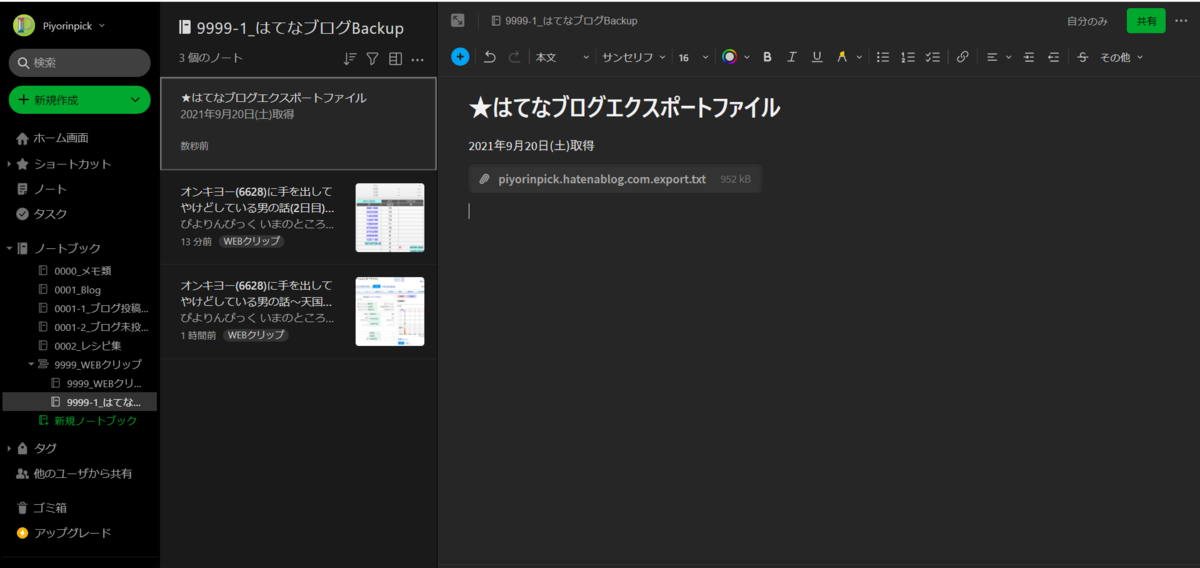
Task: Open the note list filter
Action: (372, 59)
